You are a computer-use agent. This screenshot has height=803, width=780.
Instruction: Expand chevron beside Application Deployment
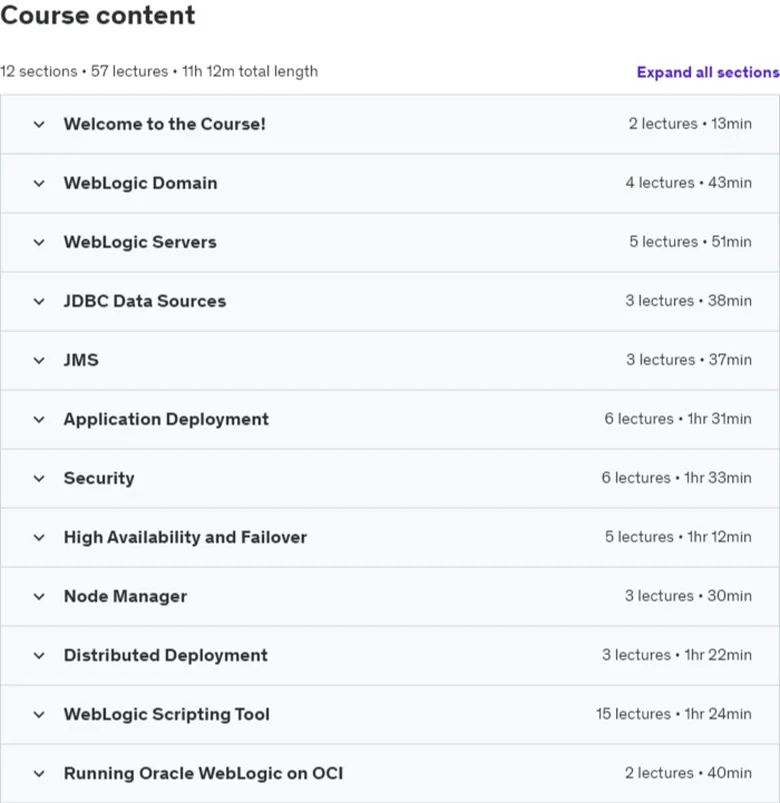click(x=39, y=419)
